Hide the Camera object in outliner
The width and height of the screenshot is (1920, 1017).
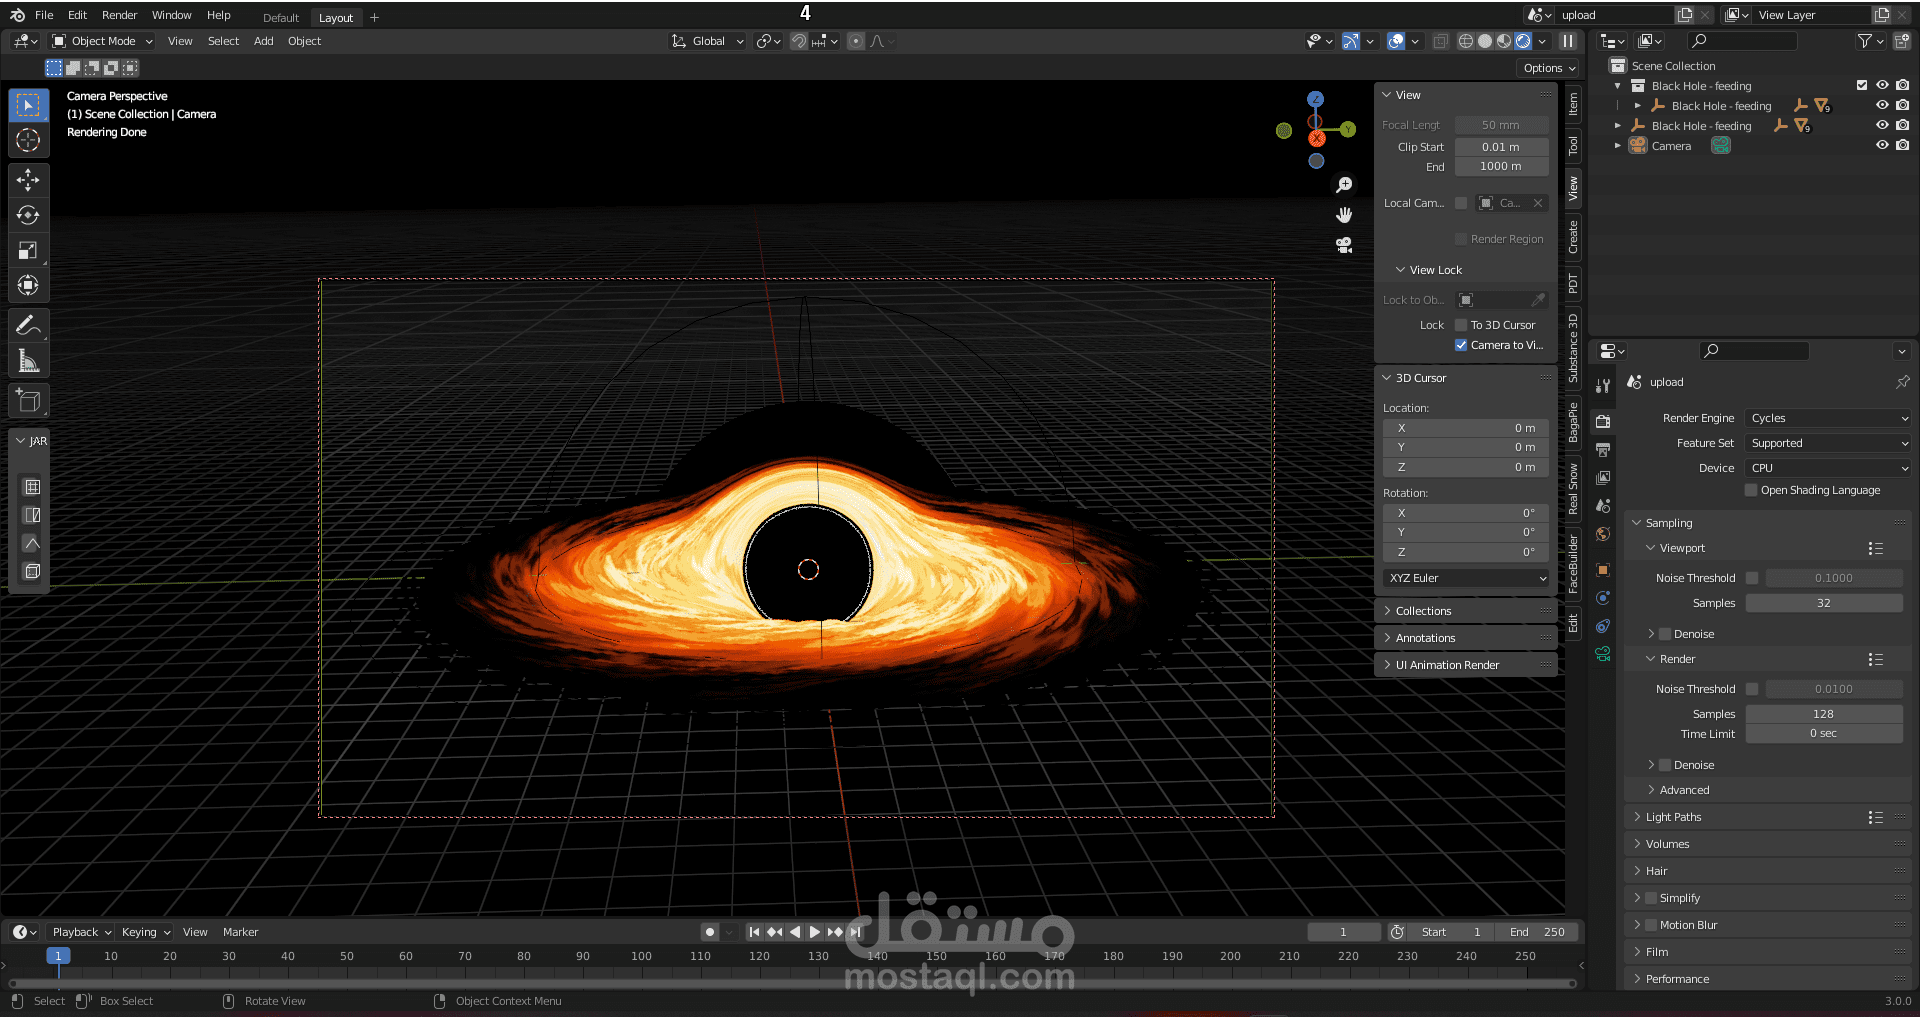coord(1882,145)
